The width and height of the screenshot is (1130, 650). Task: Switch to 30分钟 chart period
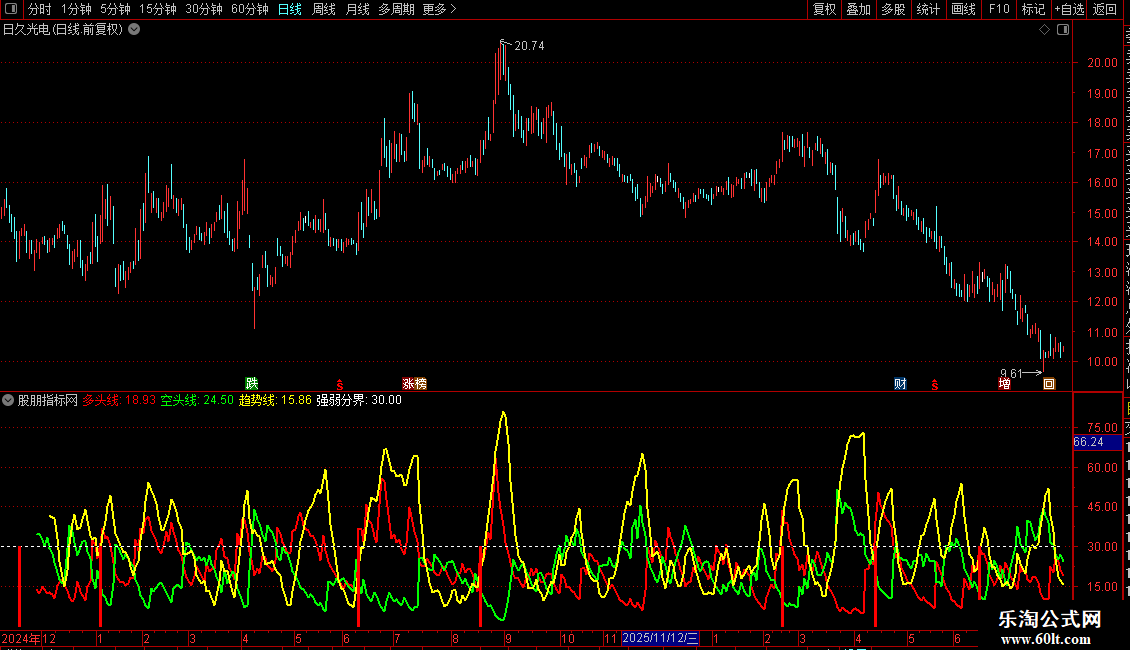(x=204, y=9)
